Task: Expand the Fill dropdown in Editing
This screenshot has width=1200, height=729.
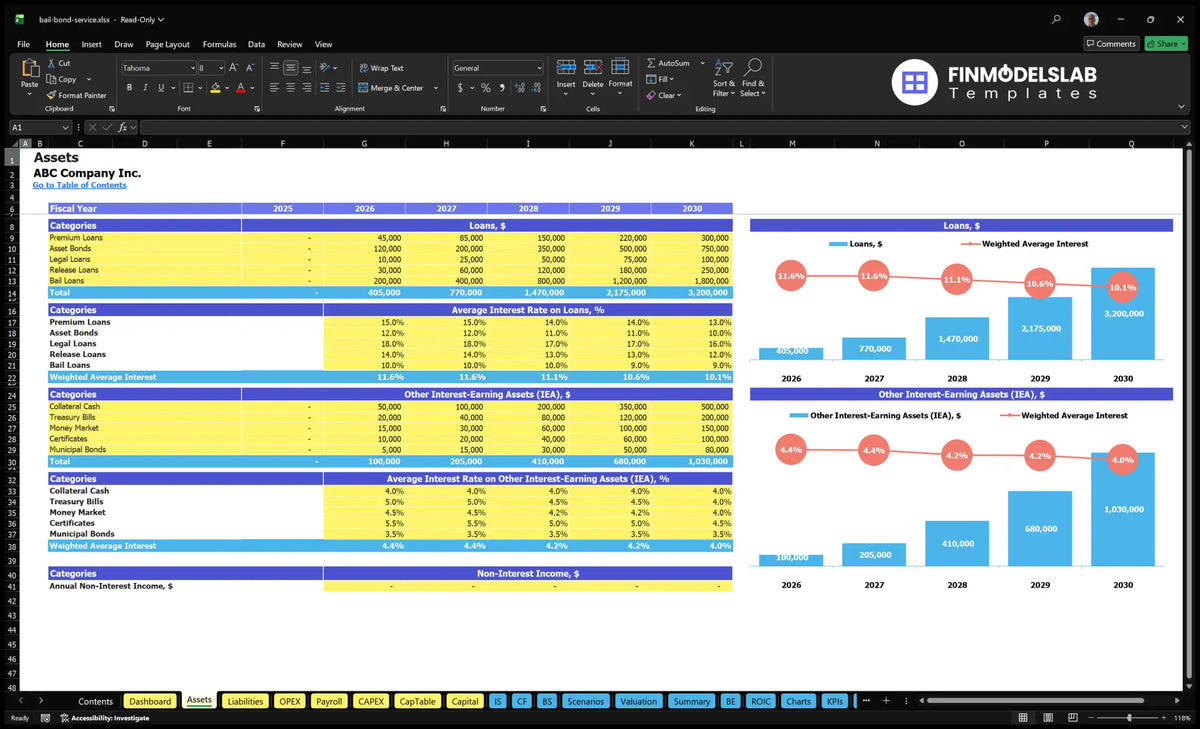Action: 672,79
